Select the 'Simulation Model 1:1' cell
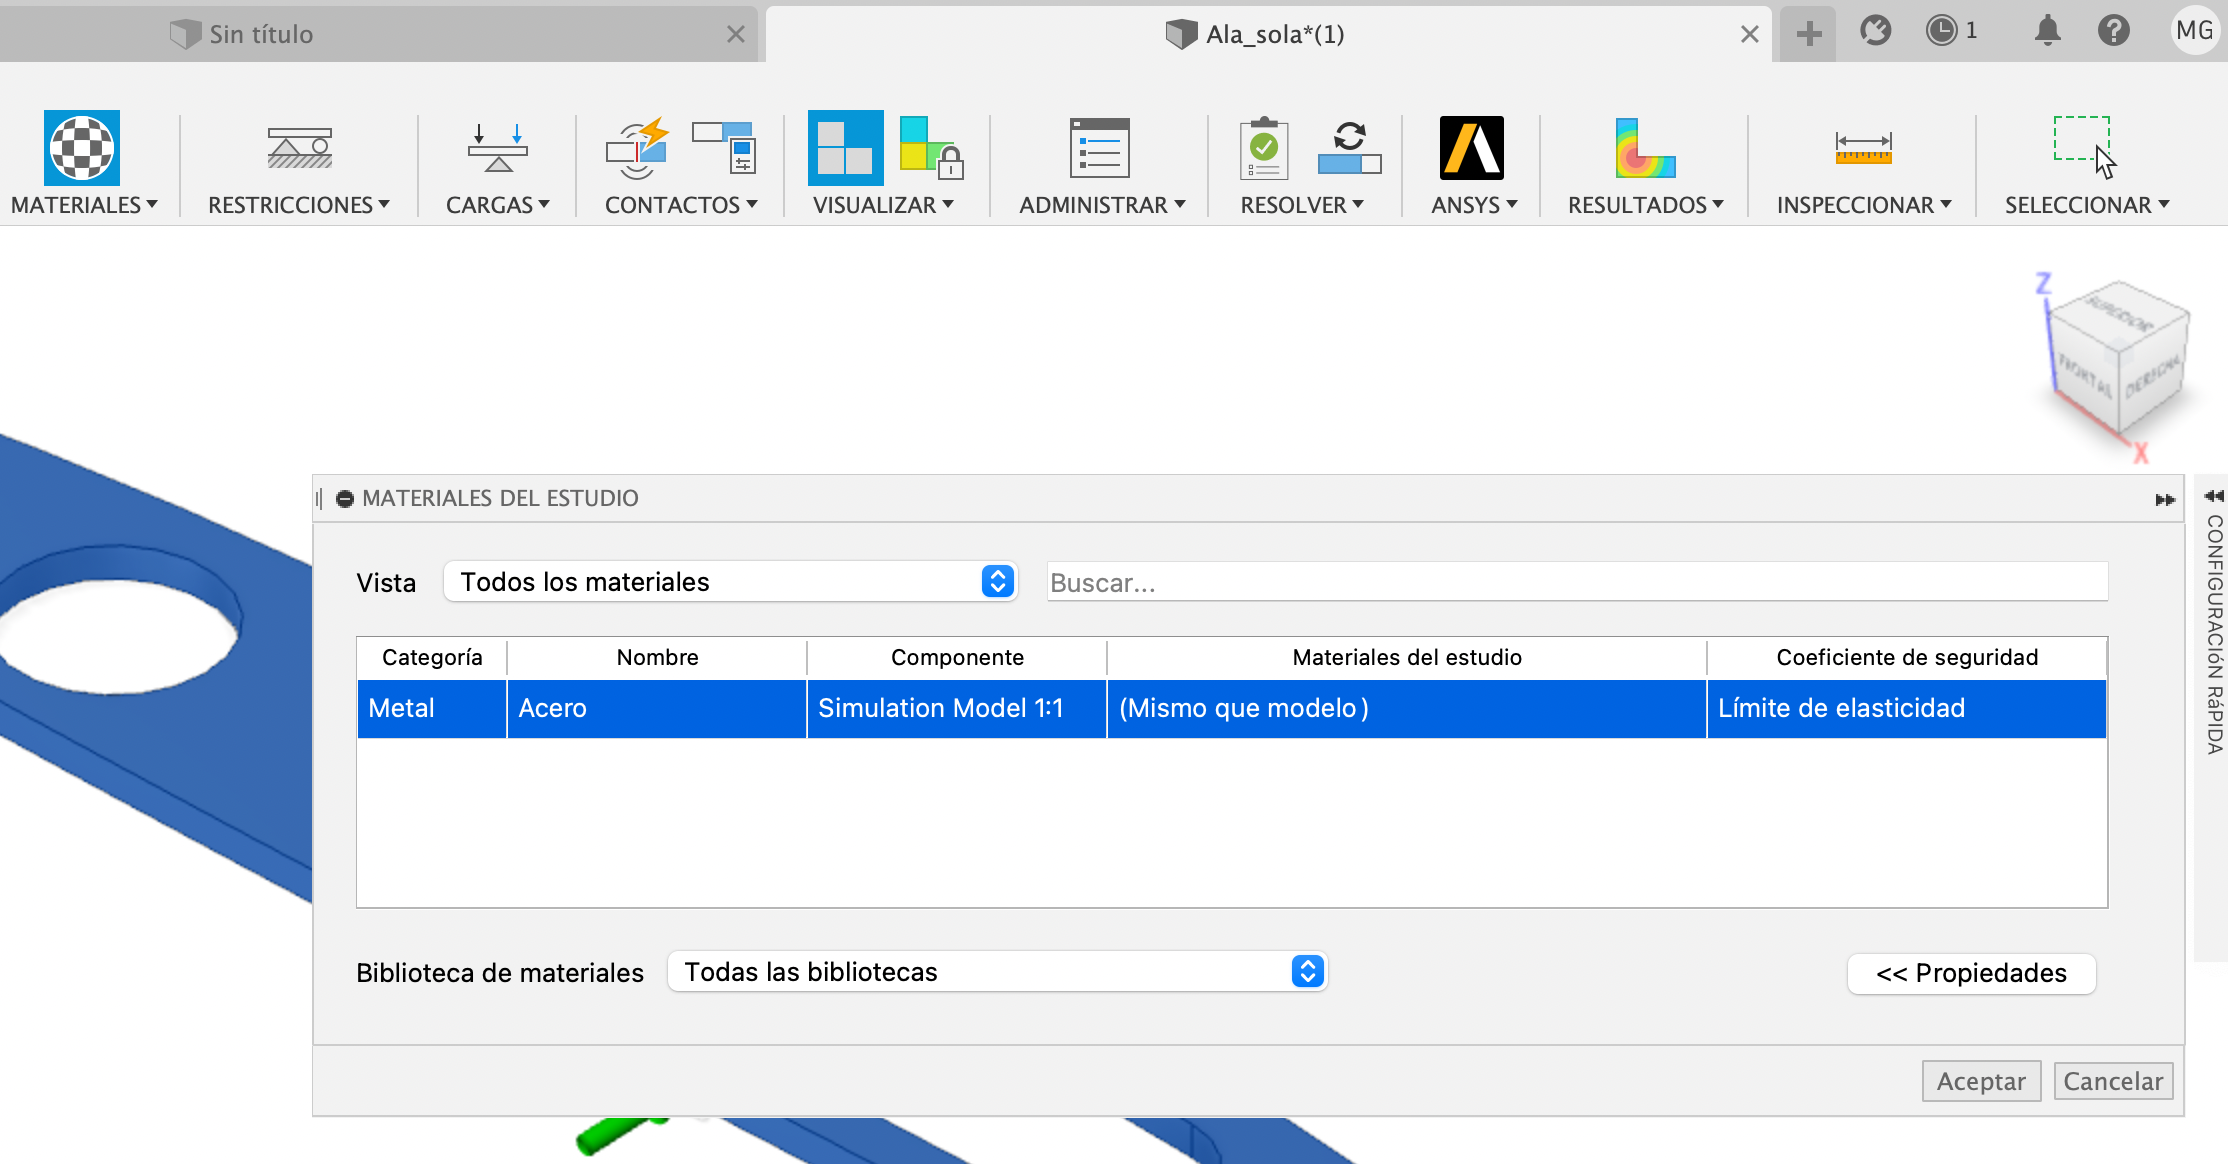The image size is (2228, 1164). (x=957, y=708)
